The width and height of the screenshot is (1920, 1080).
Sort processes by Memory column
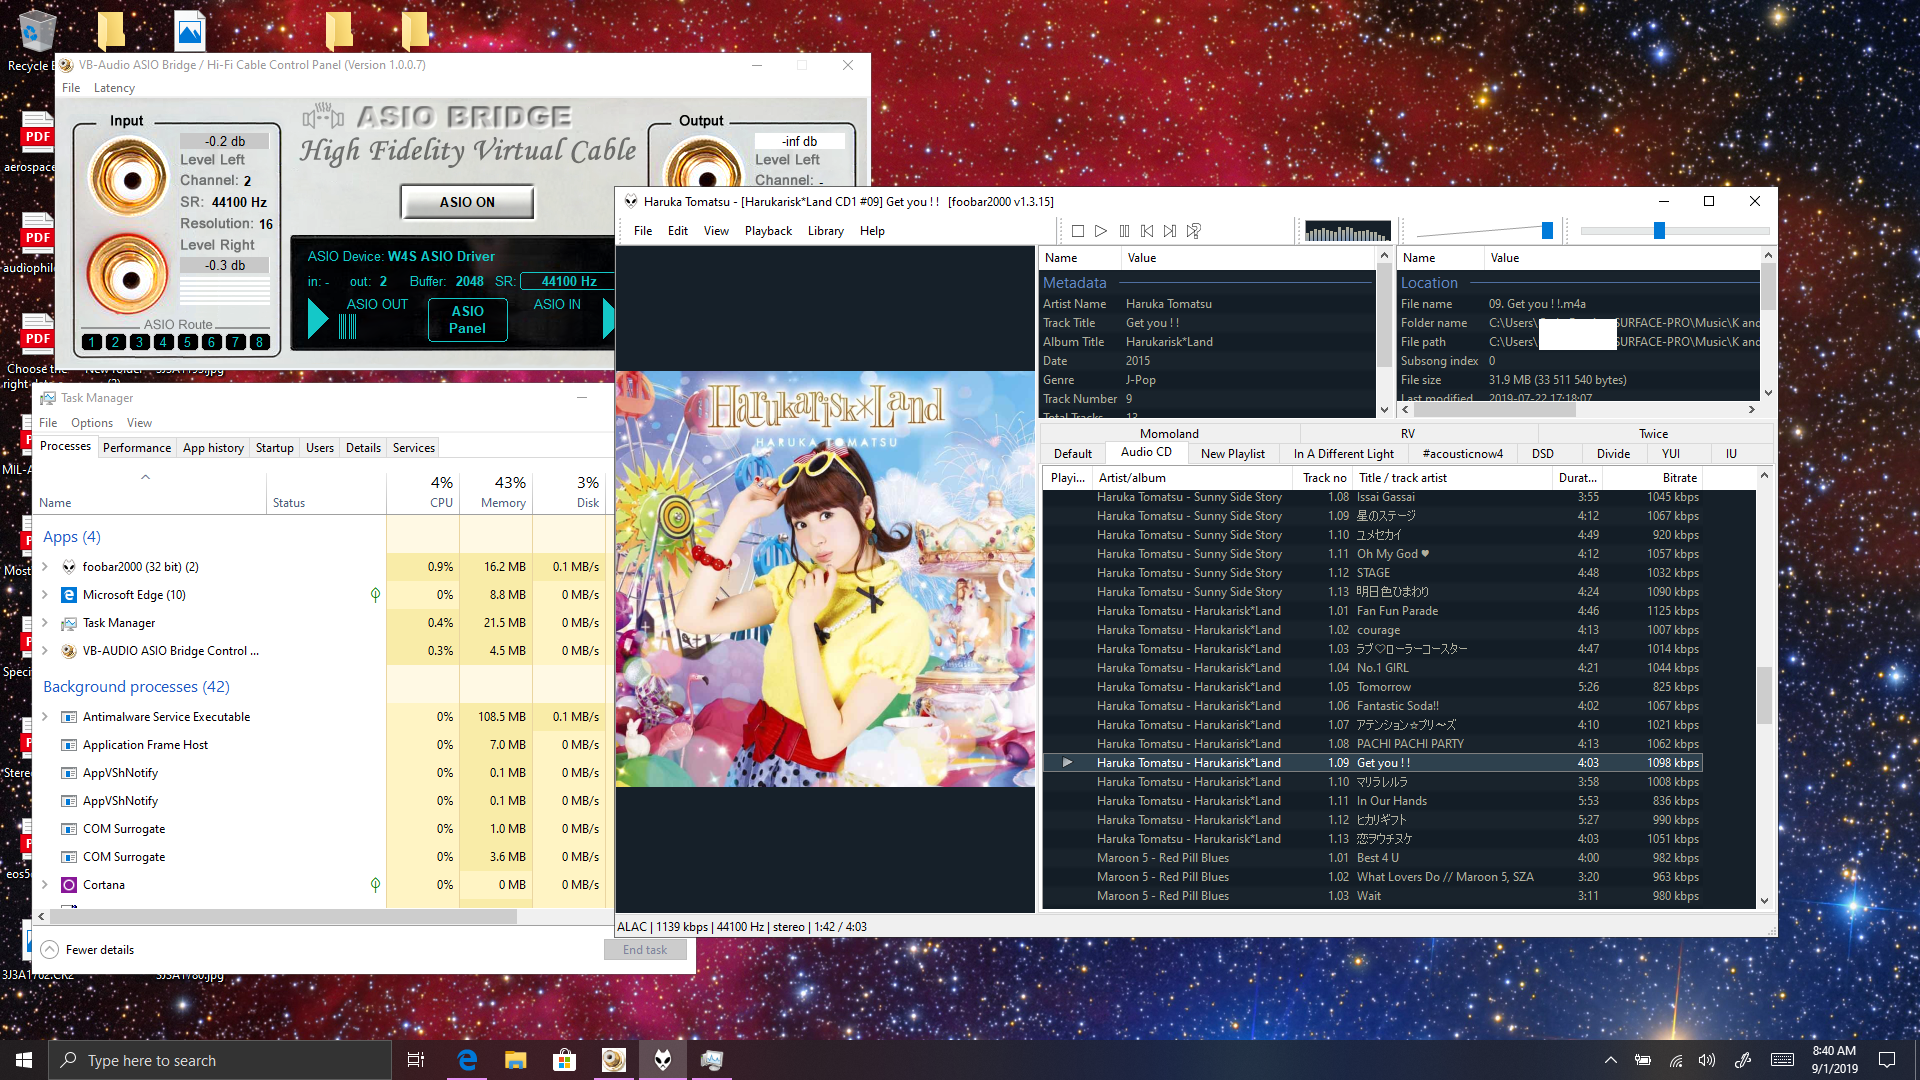pyautogui.click(x=496, y=492)
